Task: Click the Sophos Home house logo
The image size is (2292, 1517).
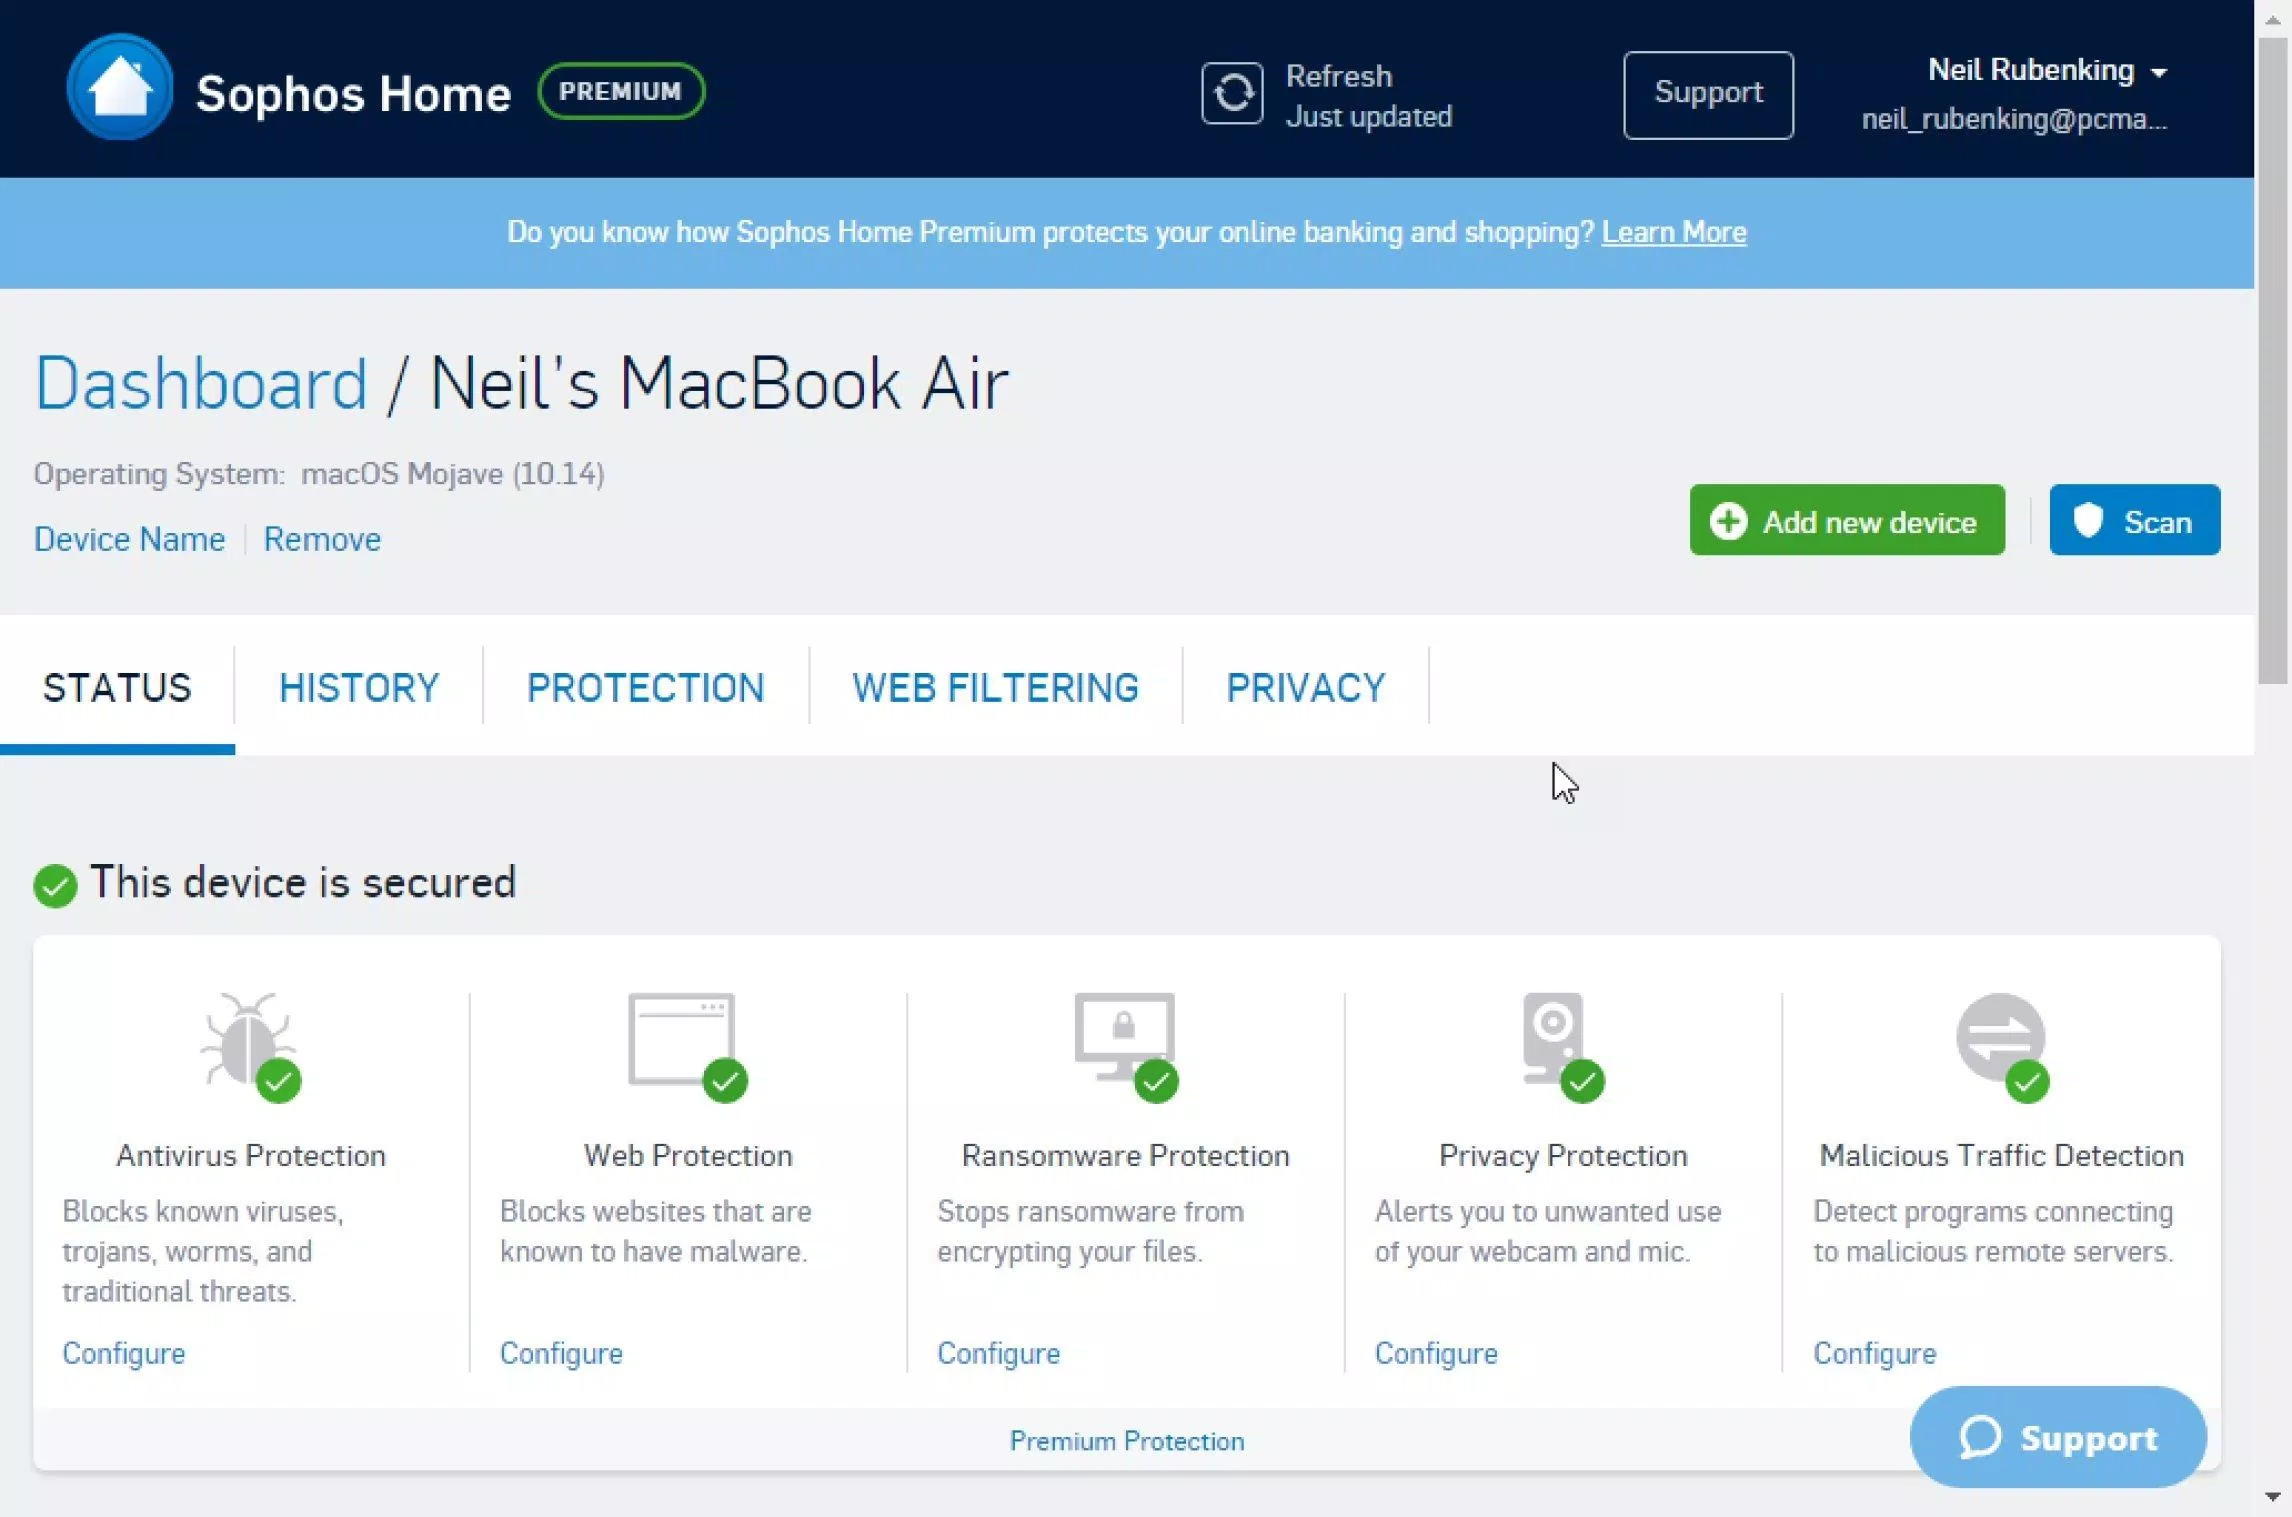Action: (119, 88)
